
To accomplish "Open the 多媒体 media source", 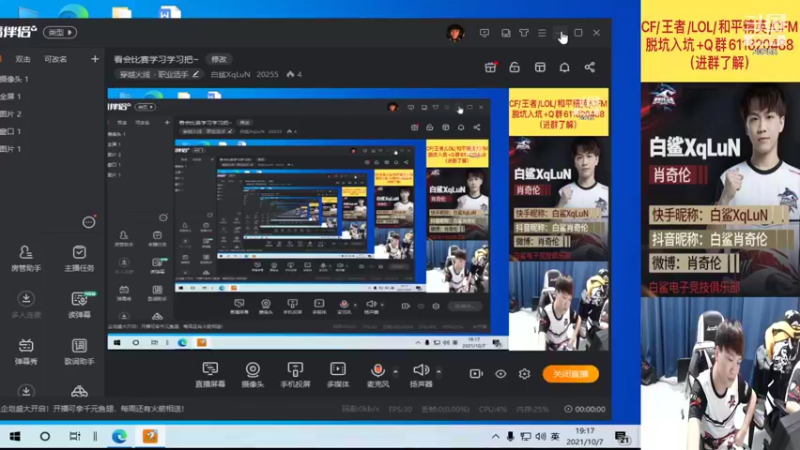I will pyautogui.click(x=338, y=375).
